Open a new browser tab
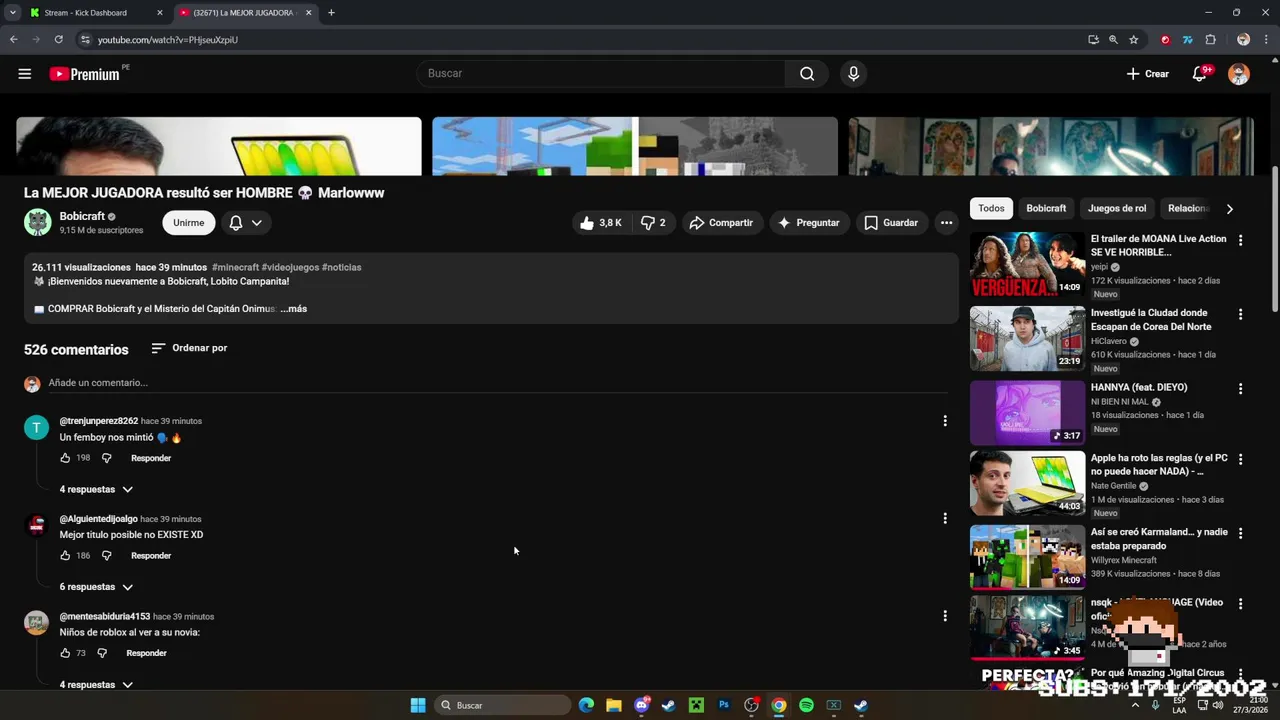This screenshot has height=720, width=1280. point(331,13)
